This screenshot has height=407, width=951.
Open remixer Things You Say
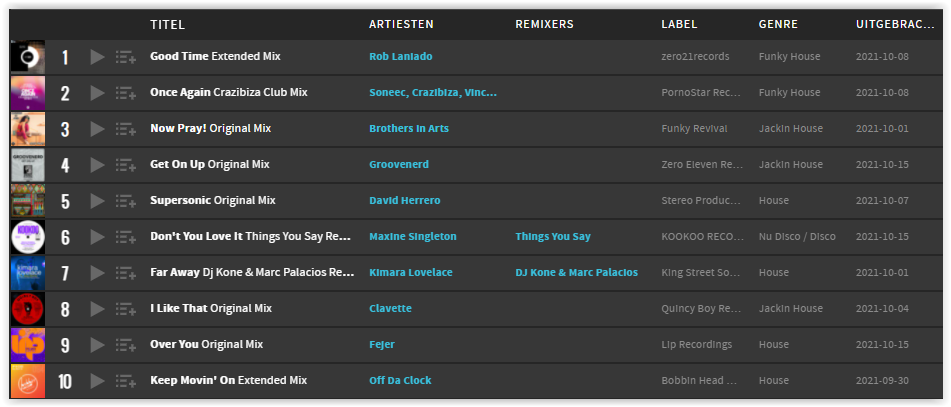point(553,237)
